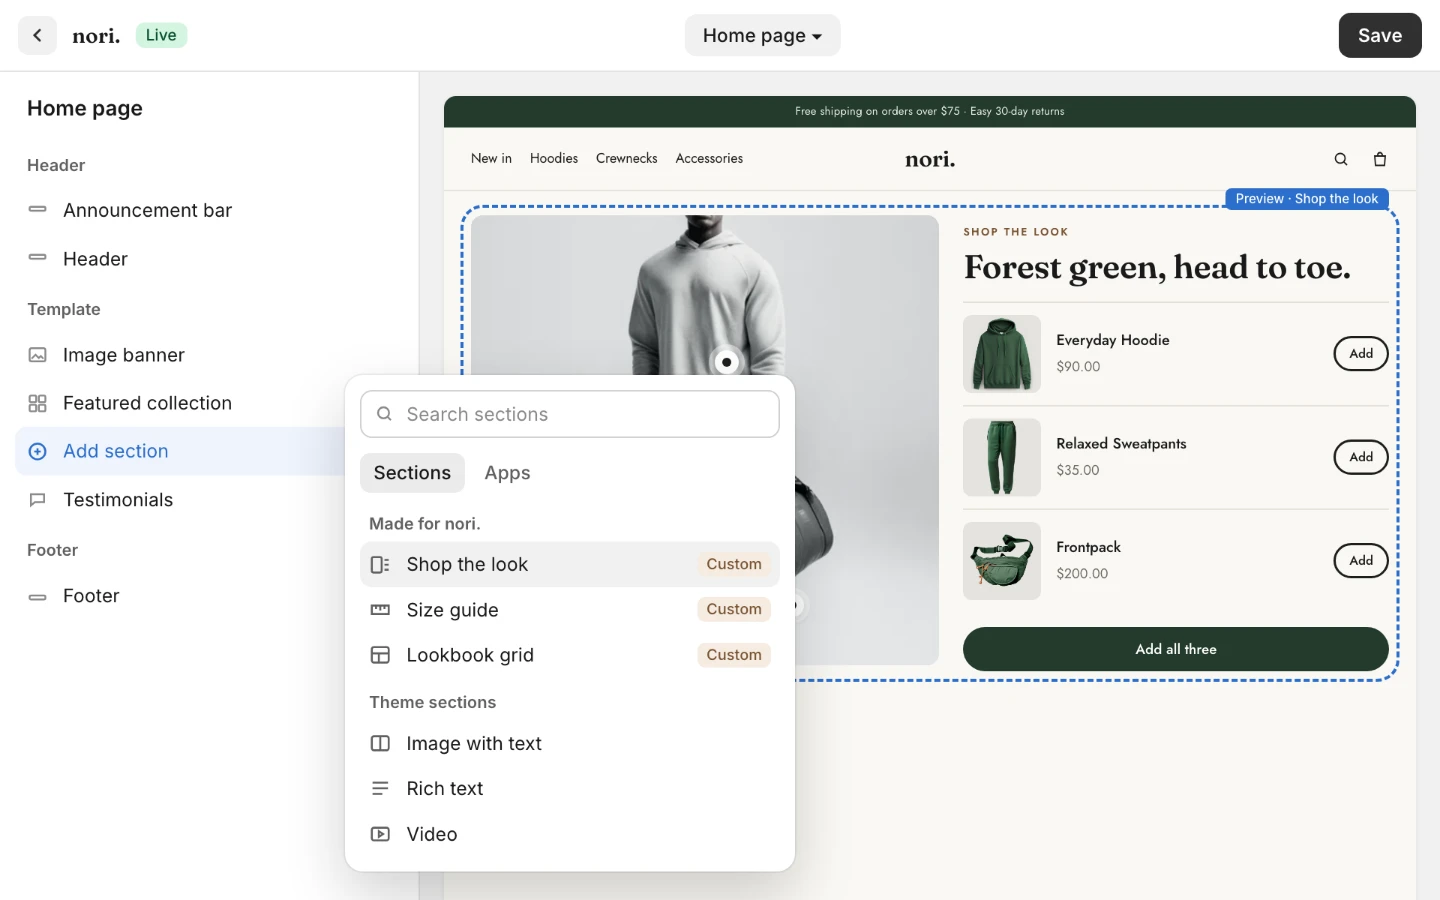Click the Video play icon
The width and height of the screenshot is (1440, 900).
pyautogui.click(x=380, y=834)
